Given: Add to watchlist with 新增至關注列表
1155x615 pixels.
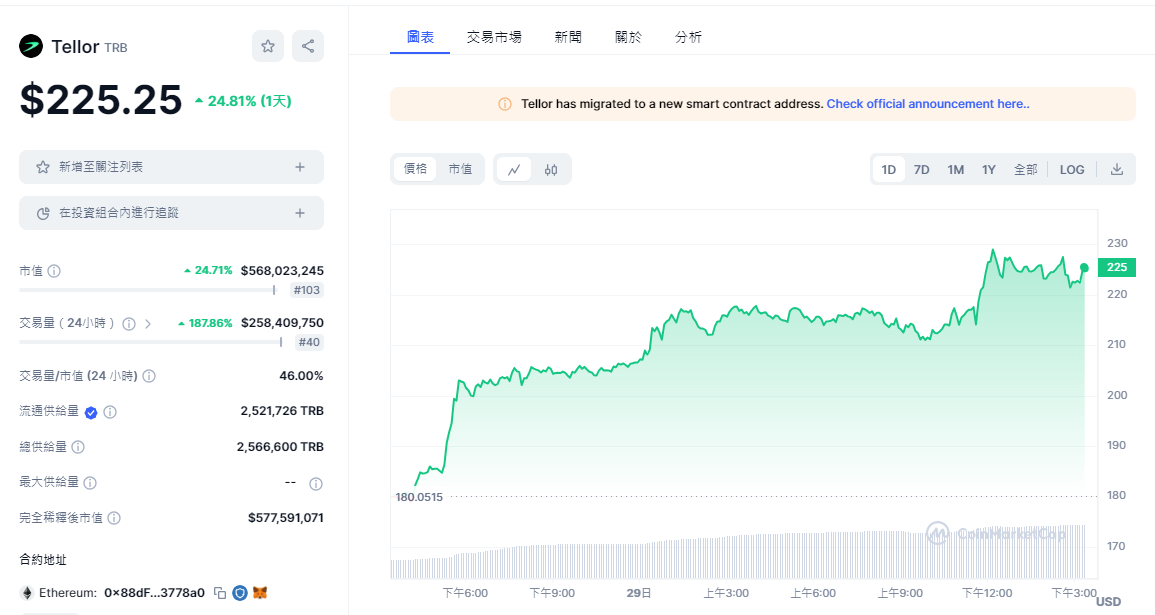Looking at the screenshot, I should pyautogui.click(x=172, y=167).
